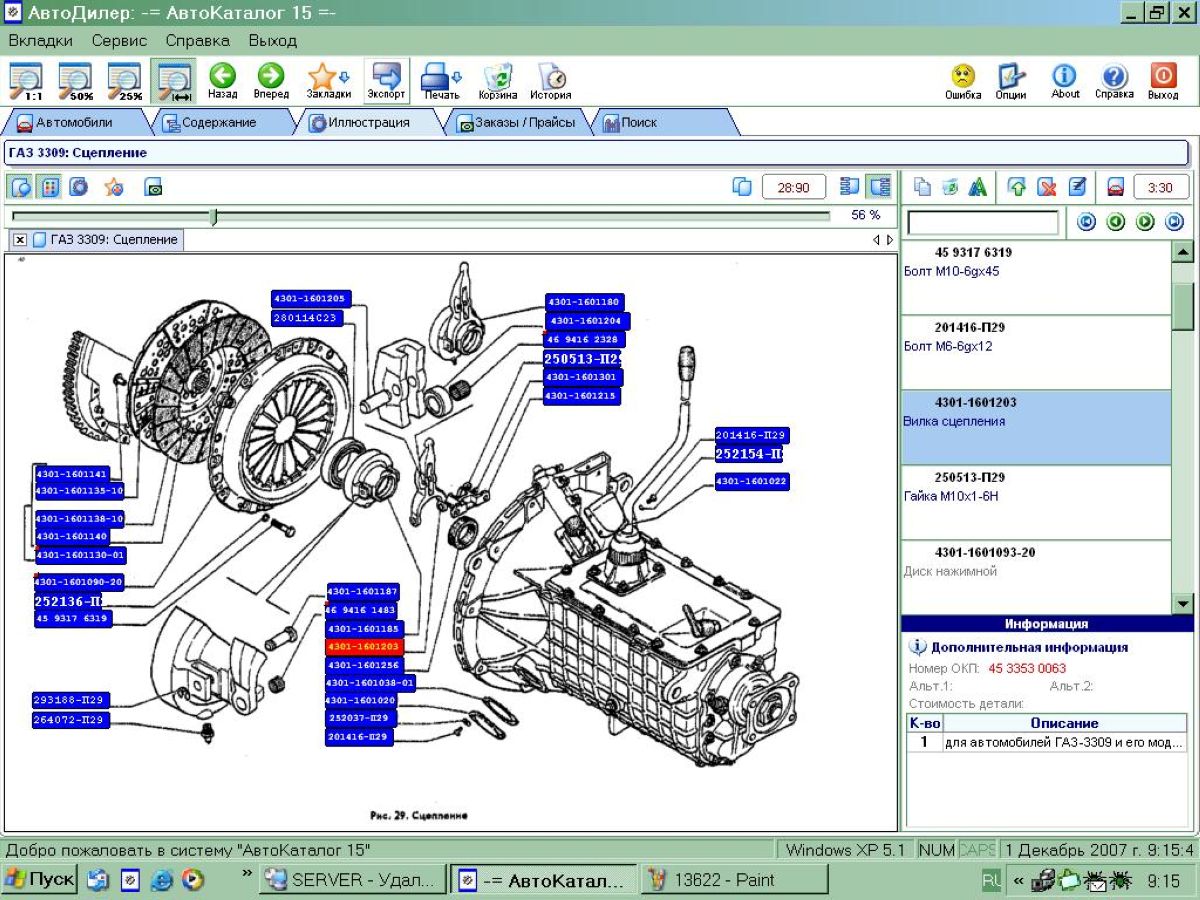Switch to 13622 - Paint taskbar window
Image resolution: width=1200 pixels, height=900 pixels.
pyautogui.click(x=734, y=880)
